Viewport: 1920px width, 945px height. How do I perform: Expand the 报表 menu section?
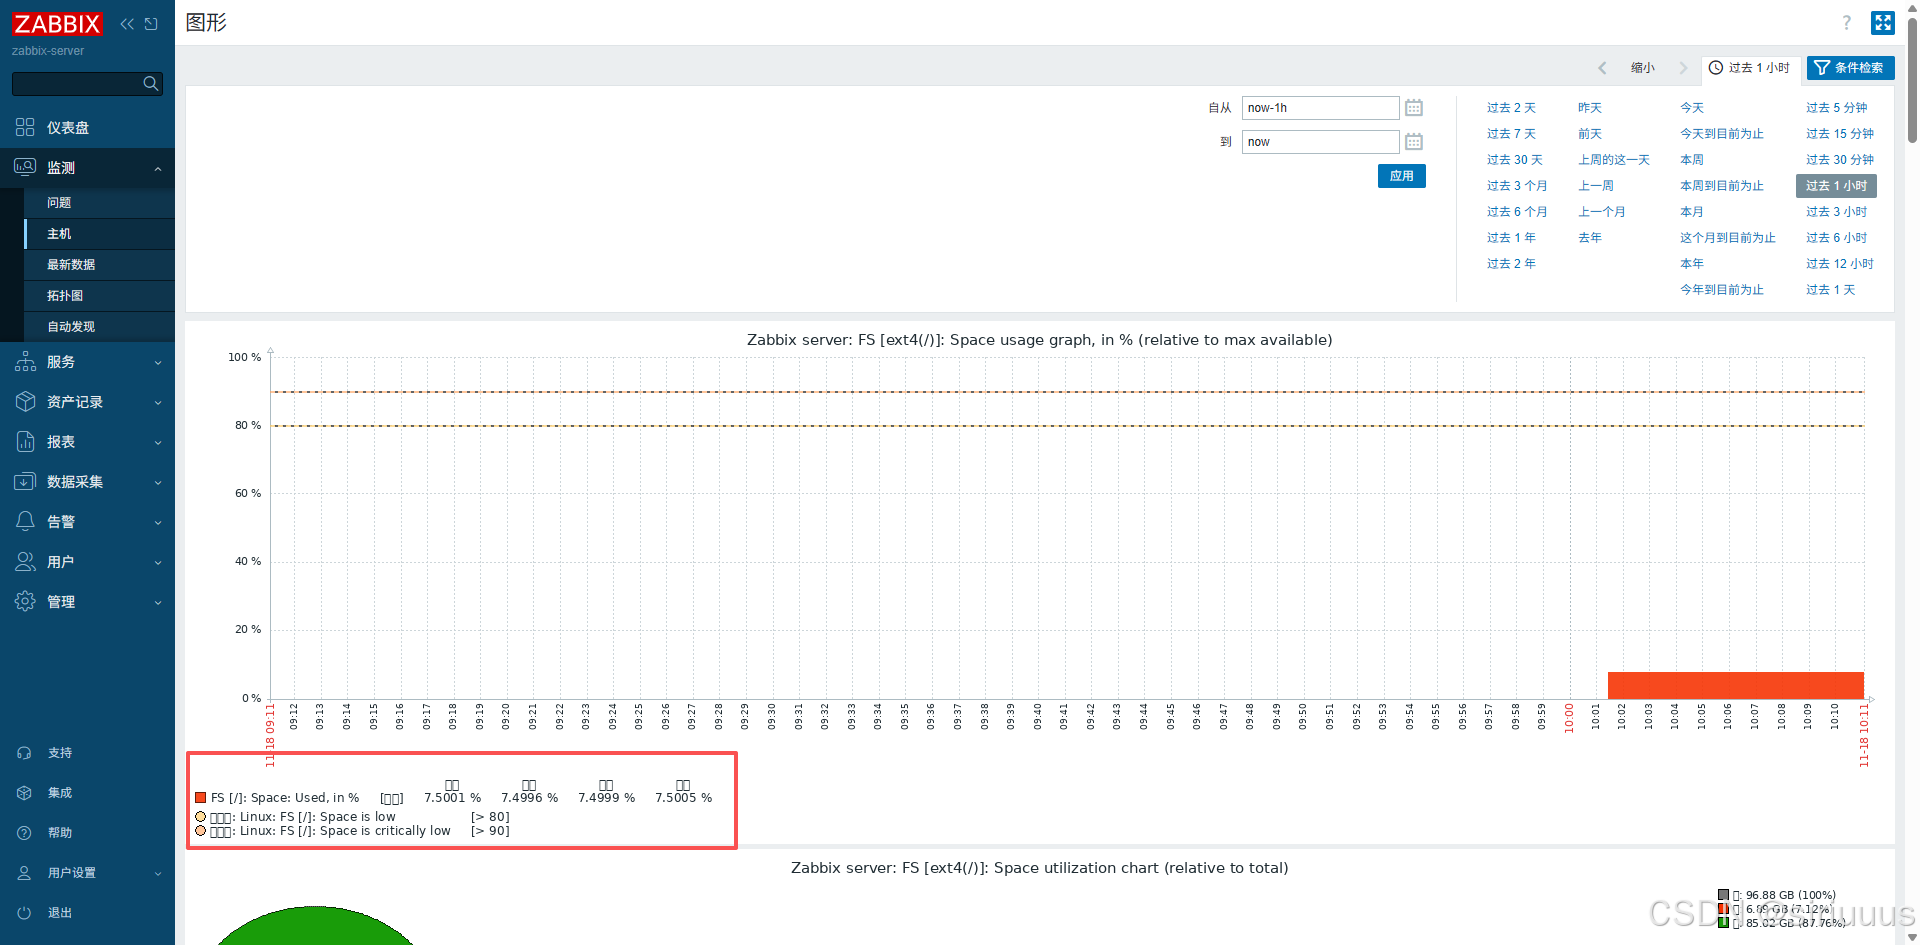(x=158, y=442)
